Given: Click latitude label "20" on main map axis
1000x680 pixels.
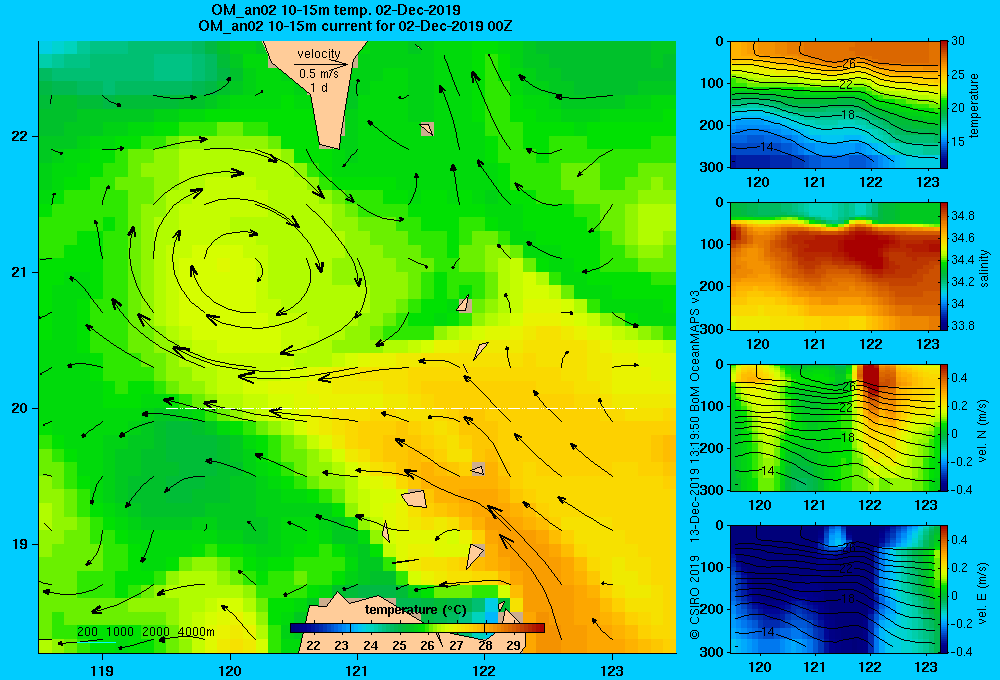Looking at the screenshot, I should point(19,408).
